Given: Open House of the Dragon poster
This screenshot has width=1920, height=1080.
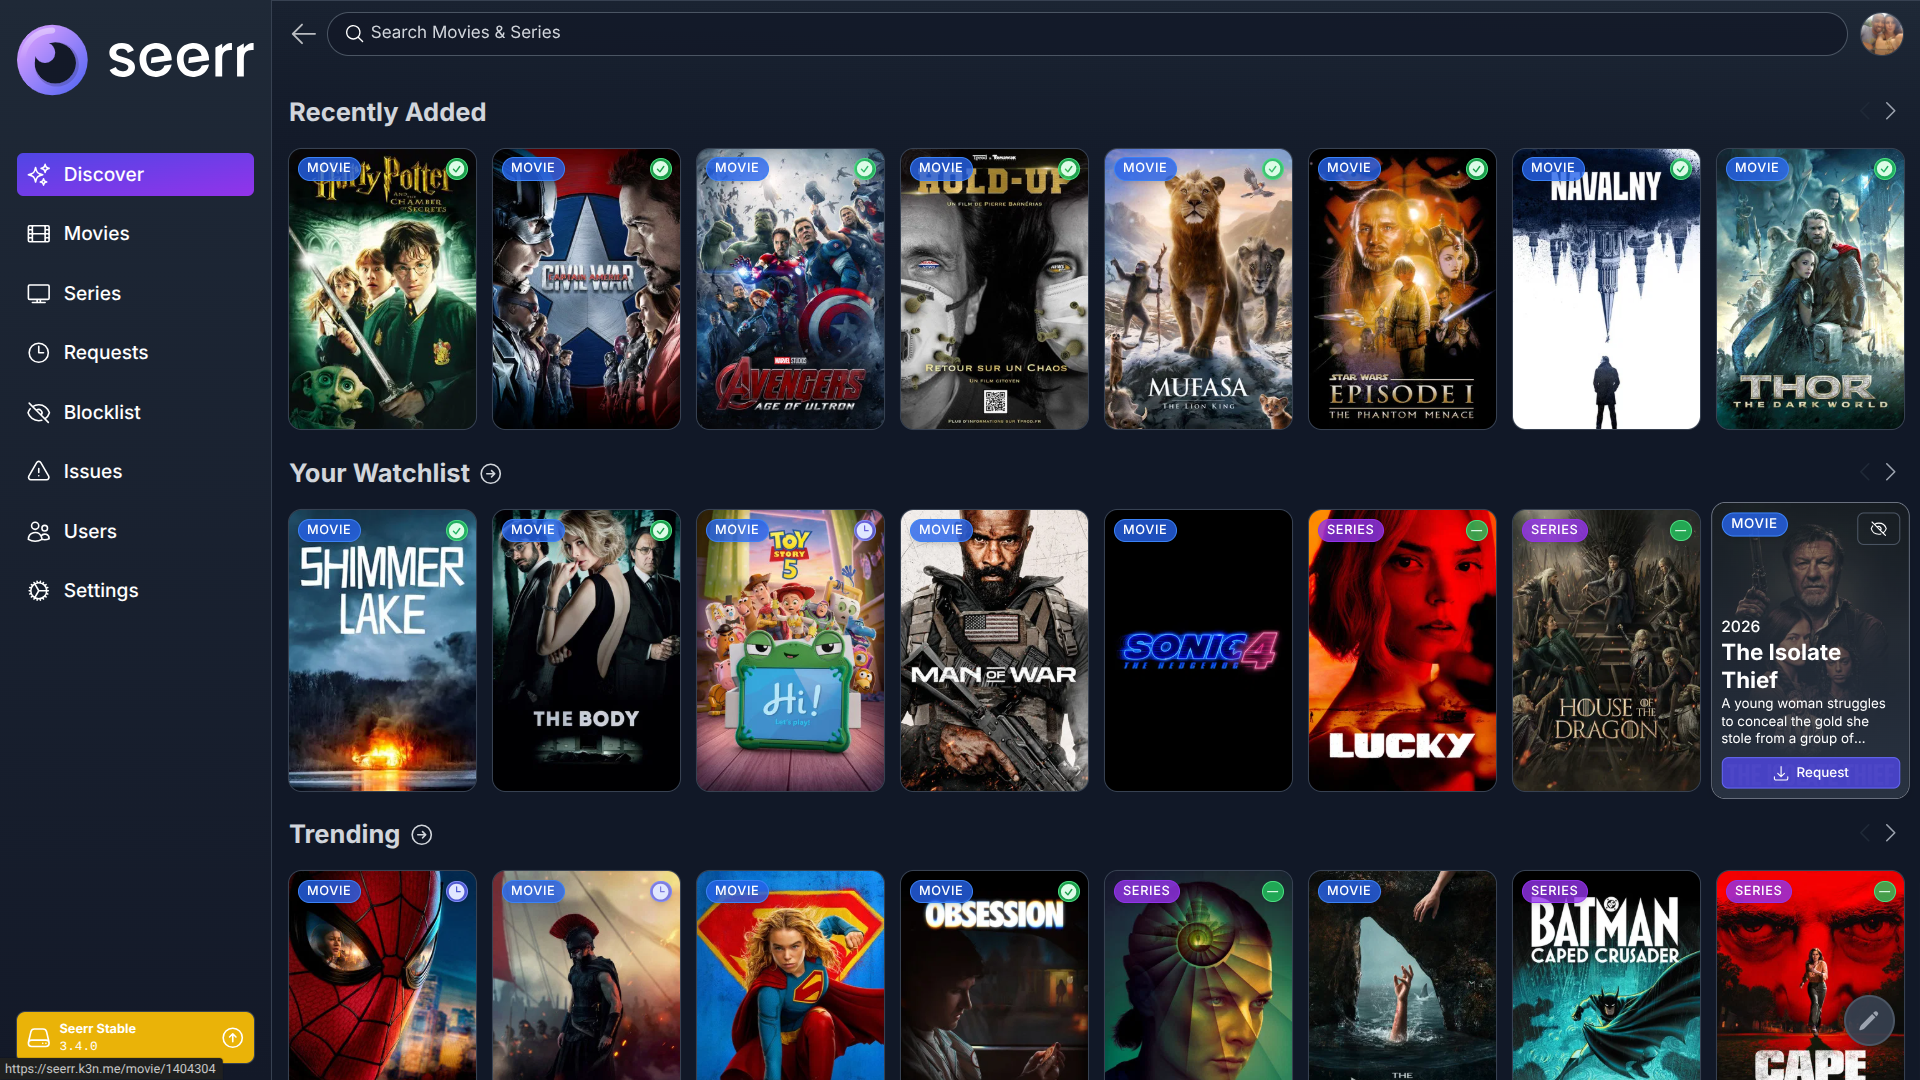Looking at the screenshot, I should [x=1606, y=650].
